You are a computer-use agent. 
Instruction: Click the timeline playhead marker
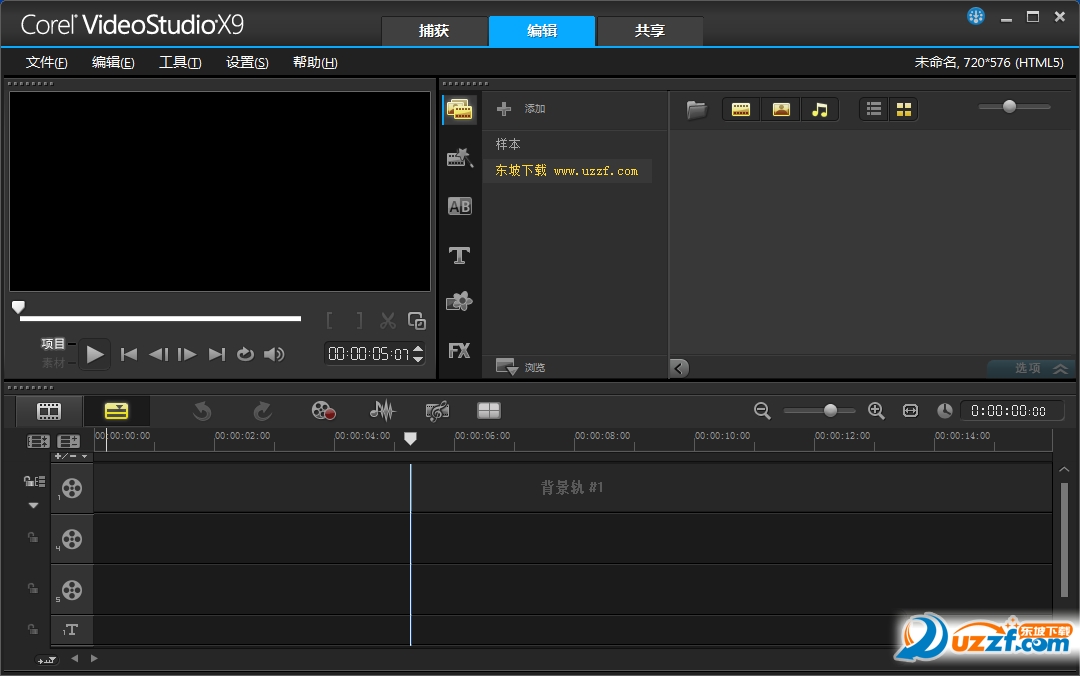410,438
